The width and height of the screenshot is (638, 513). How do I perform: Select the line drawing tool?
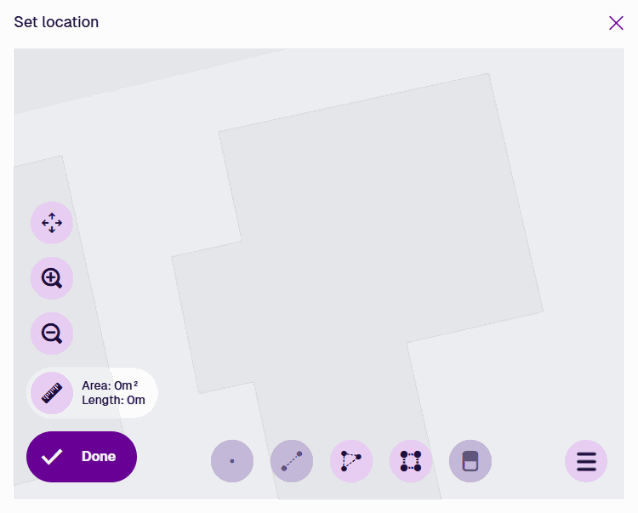point(292,461)
